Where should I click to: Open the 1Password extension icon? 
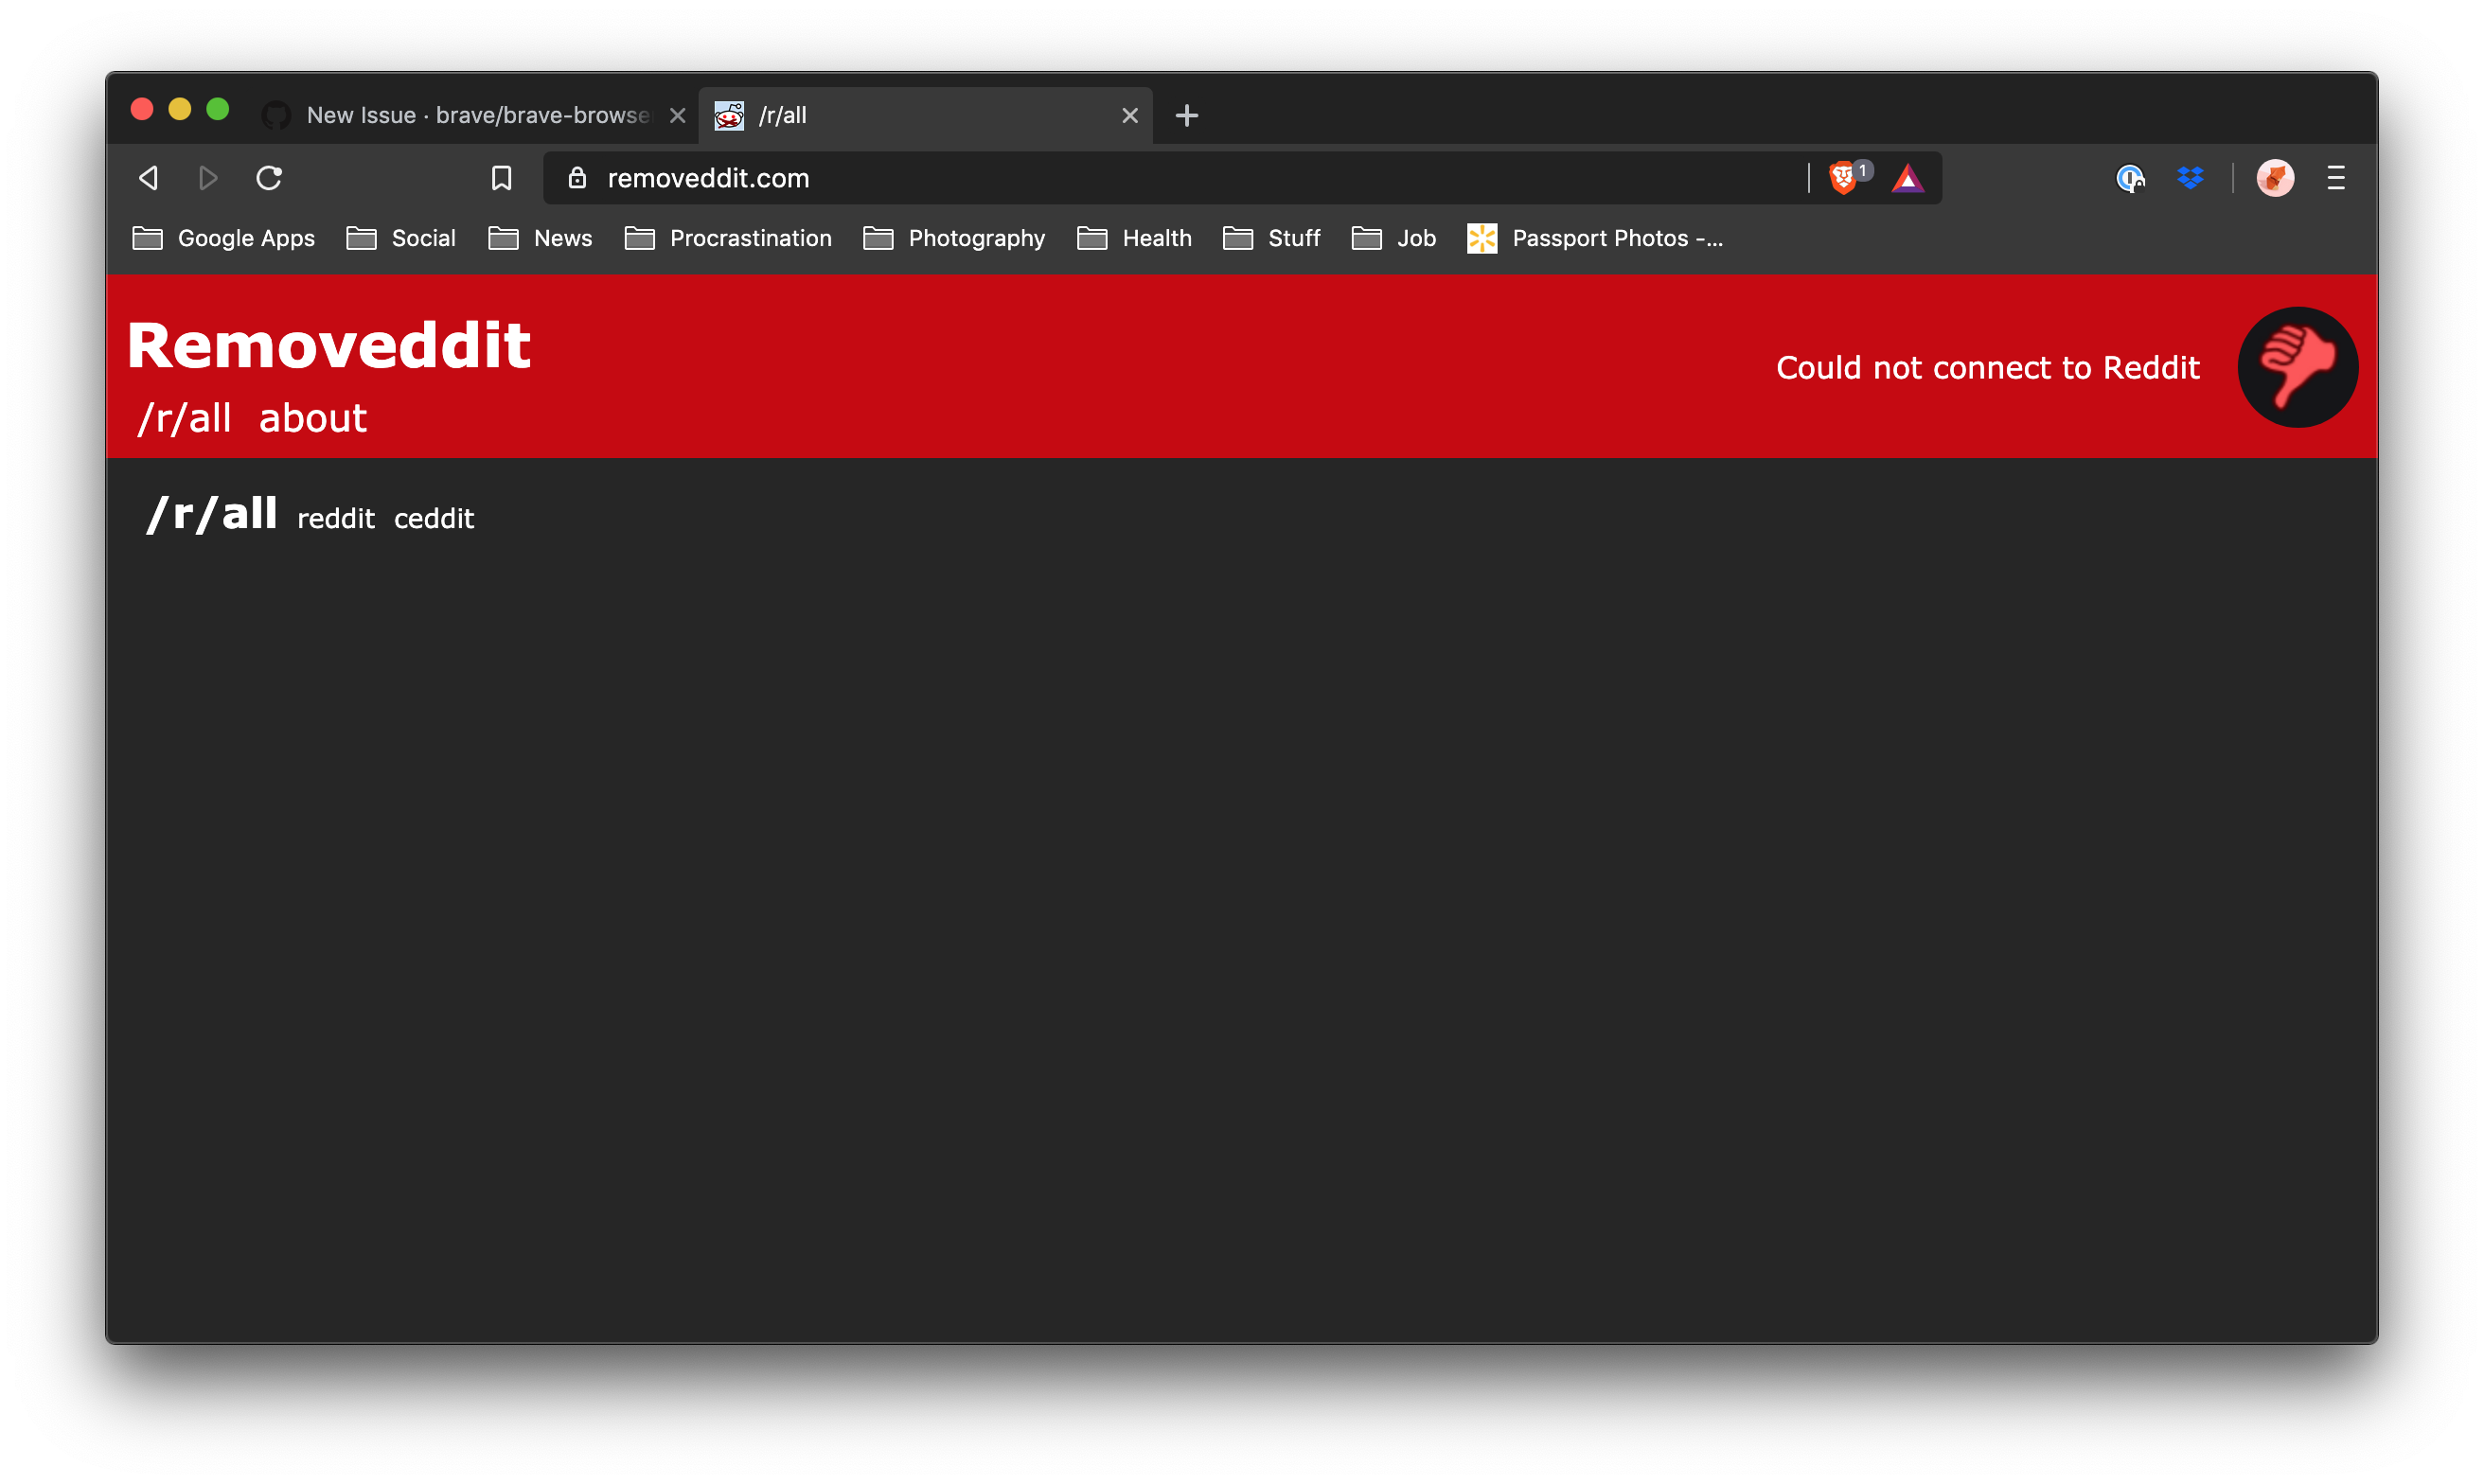[x=2130, y=178]
